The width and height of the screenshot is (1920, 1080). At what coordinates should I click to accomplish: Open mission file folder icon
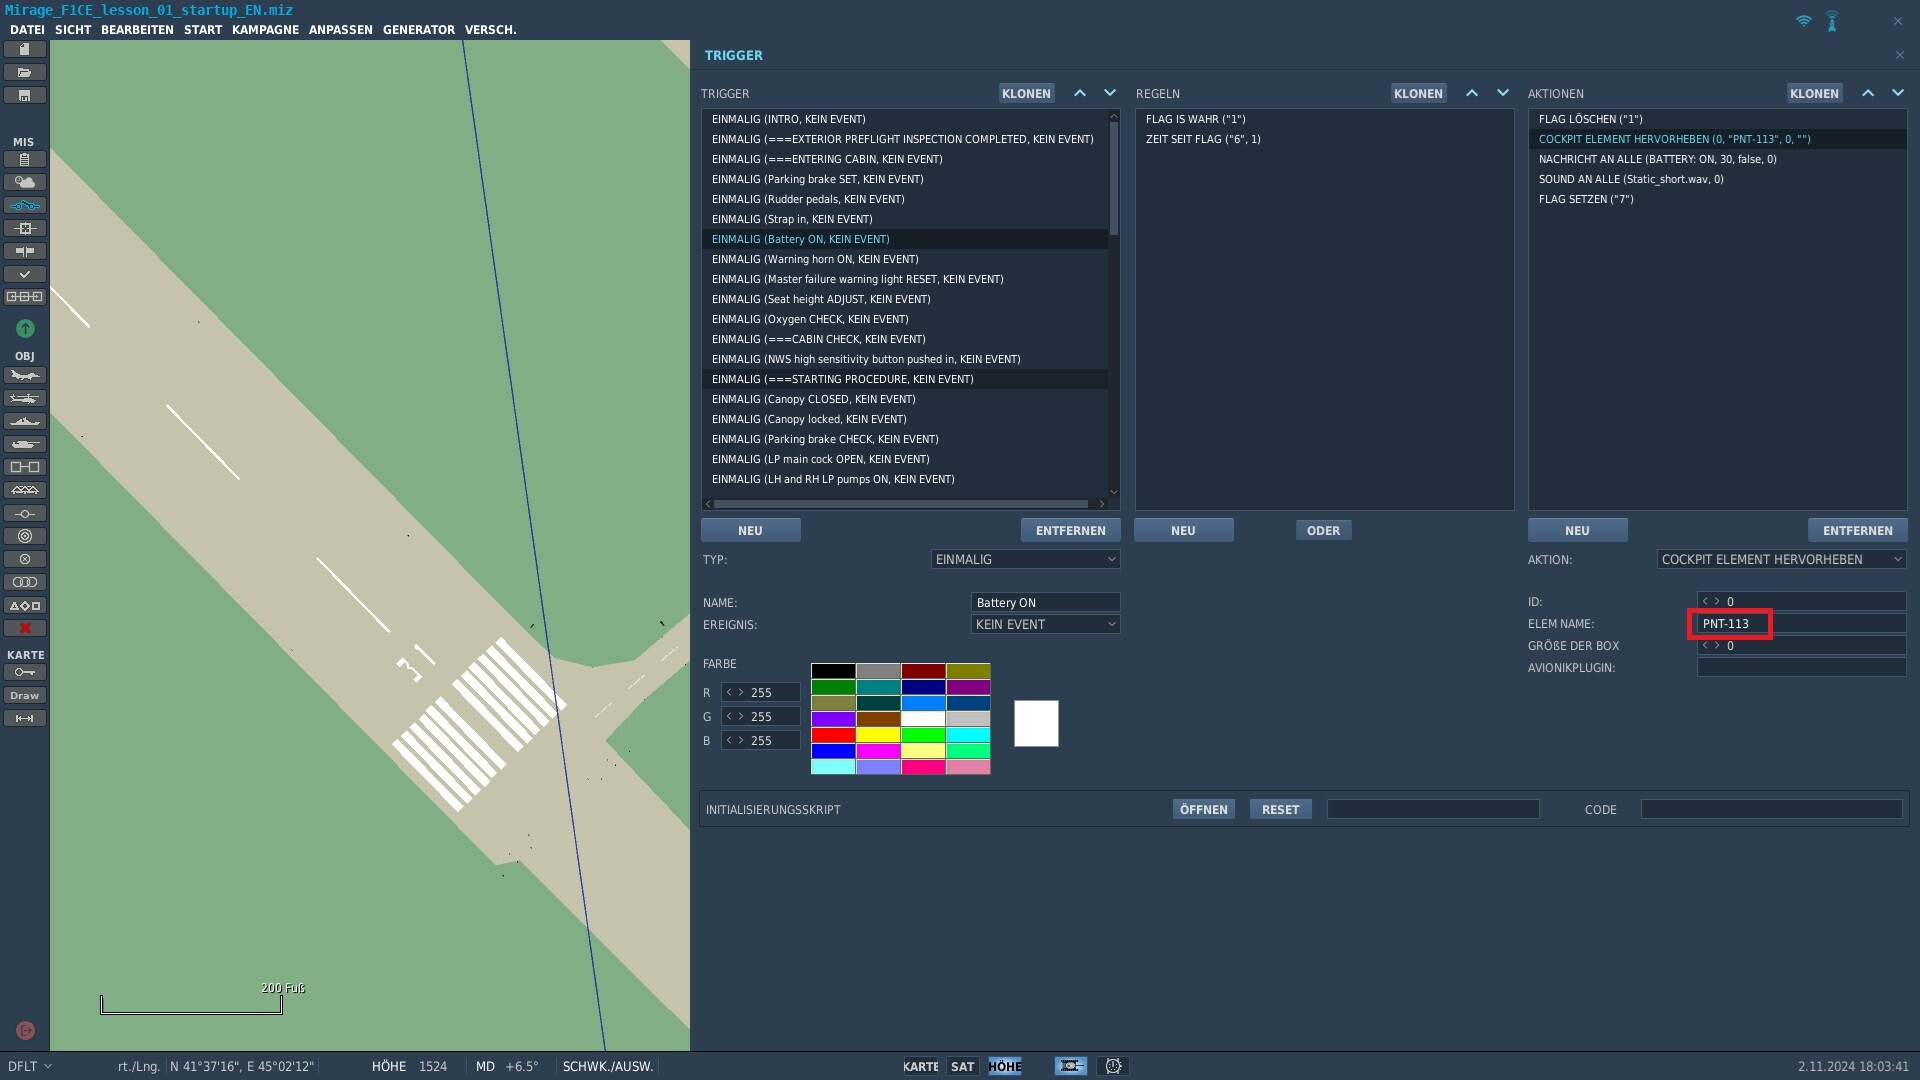tap(25, 73)
